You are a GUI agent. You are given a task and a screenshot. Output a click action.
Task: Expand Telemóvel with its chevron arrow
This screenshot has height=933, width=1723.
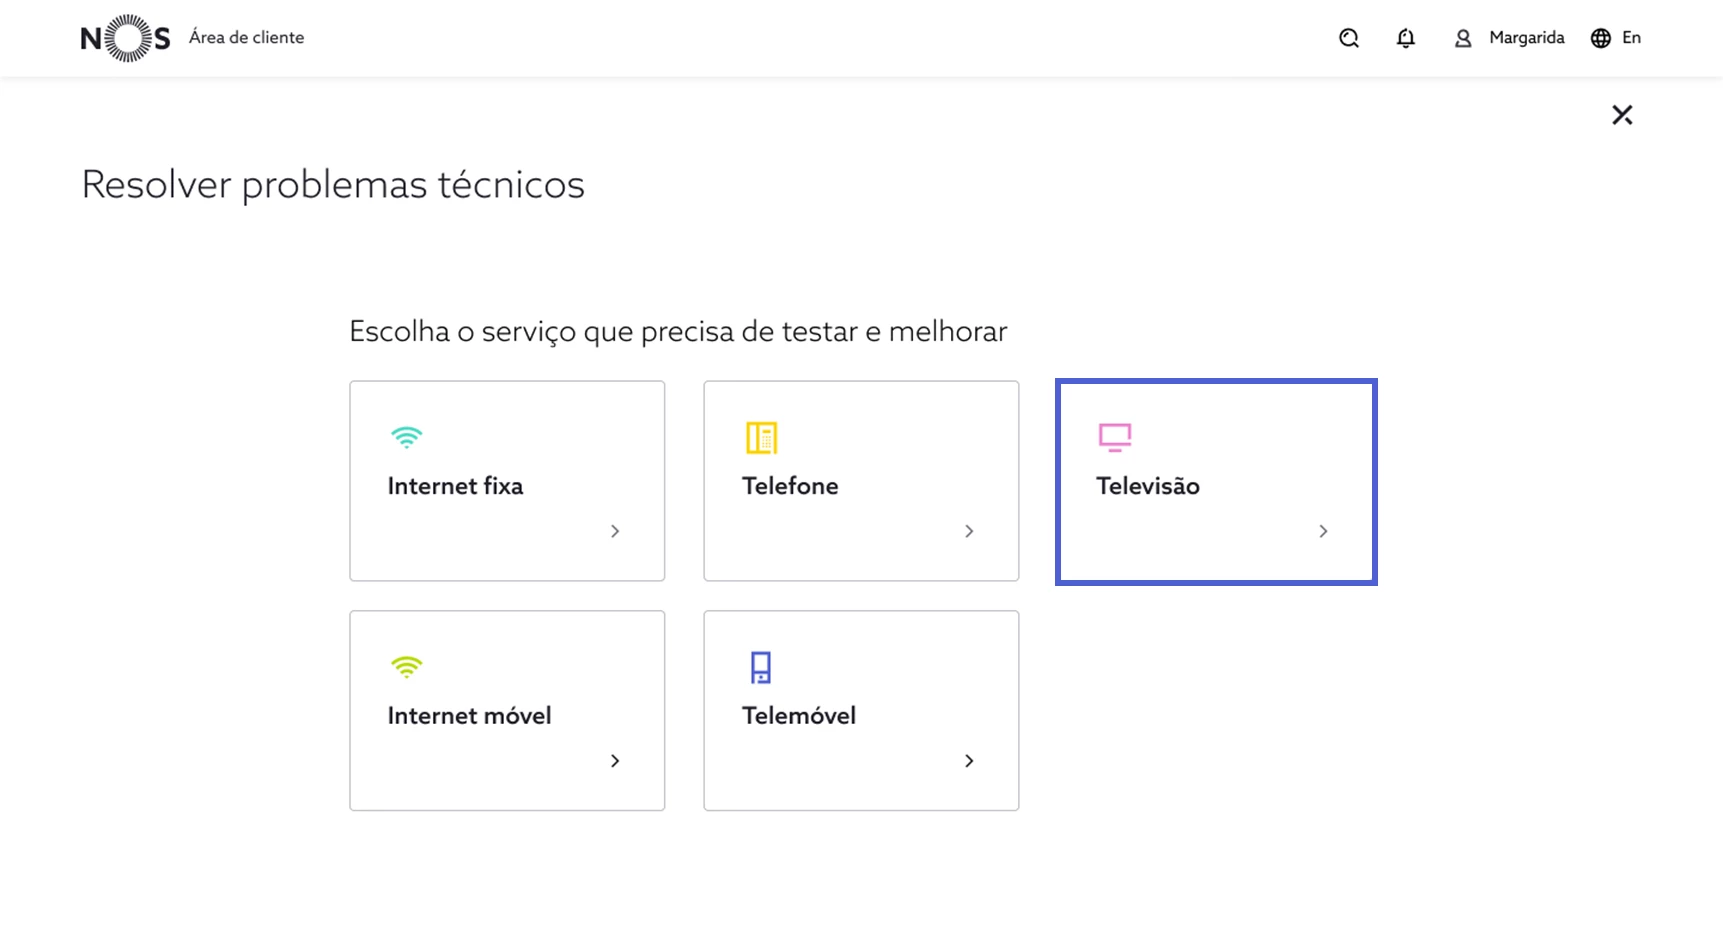pos(969,761)
